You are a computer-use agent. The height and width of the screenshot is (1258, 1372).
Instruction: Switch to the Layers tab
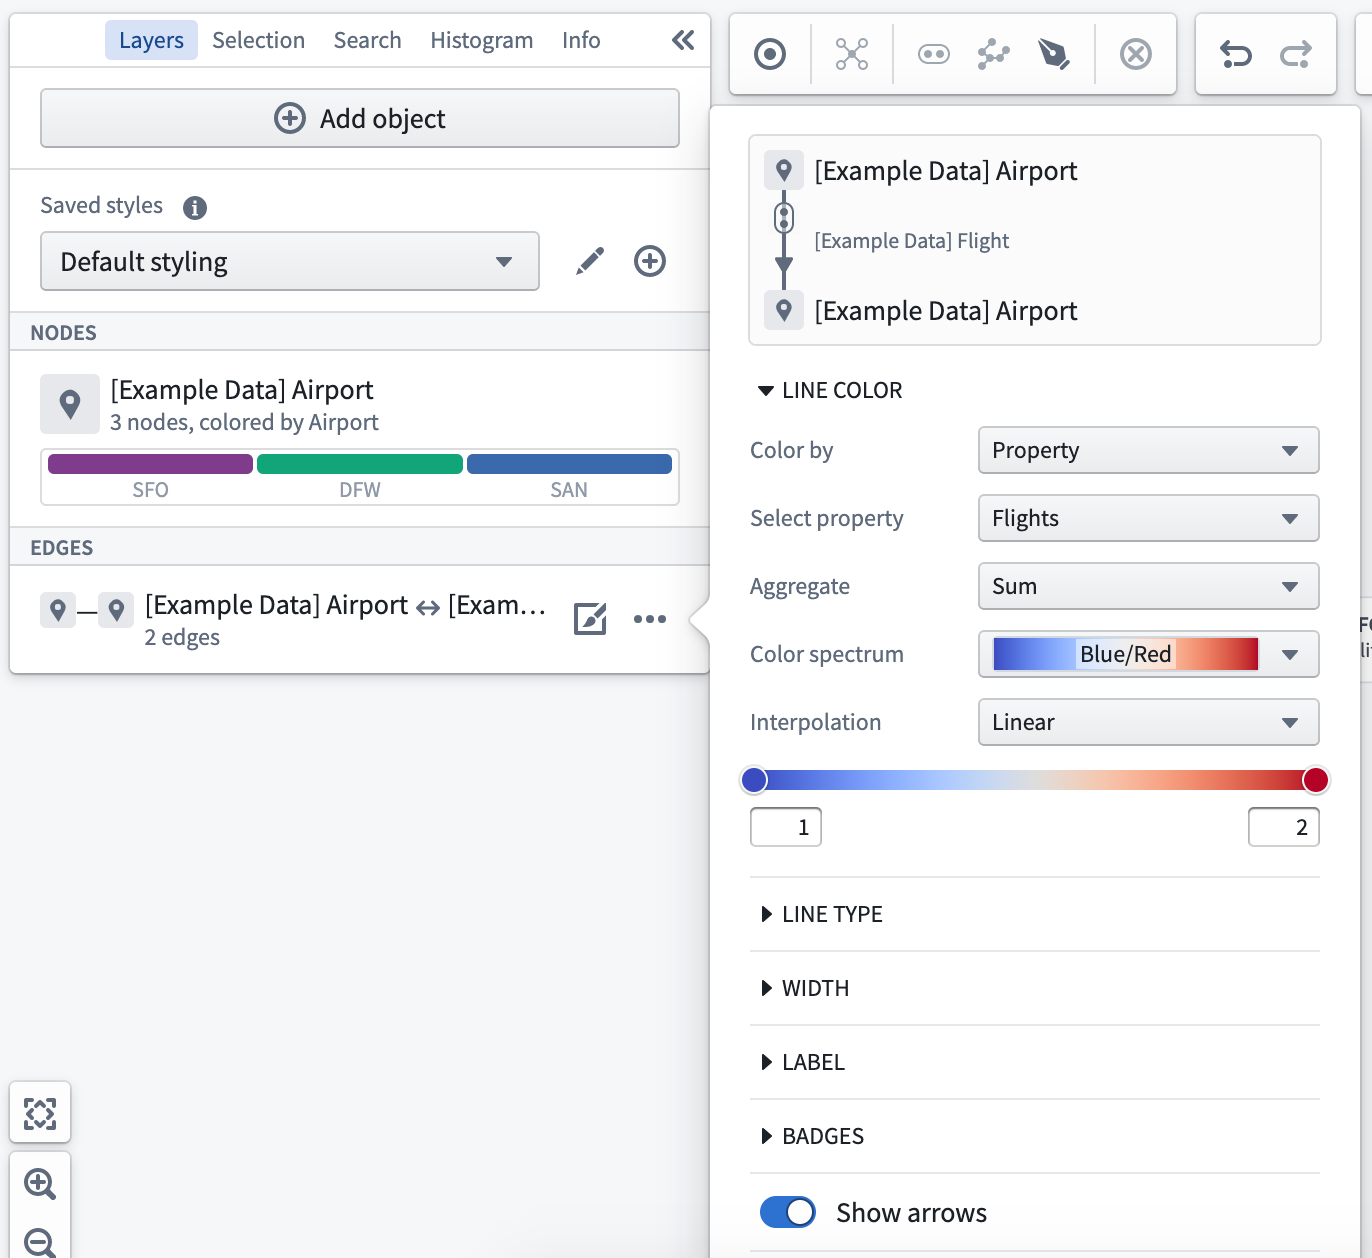point(151,40)
